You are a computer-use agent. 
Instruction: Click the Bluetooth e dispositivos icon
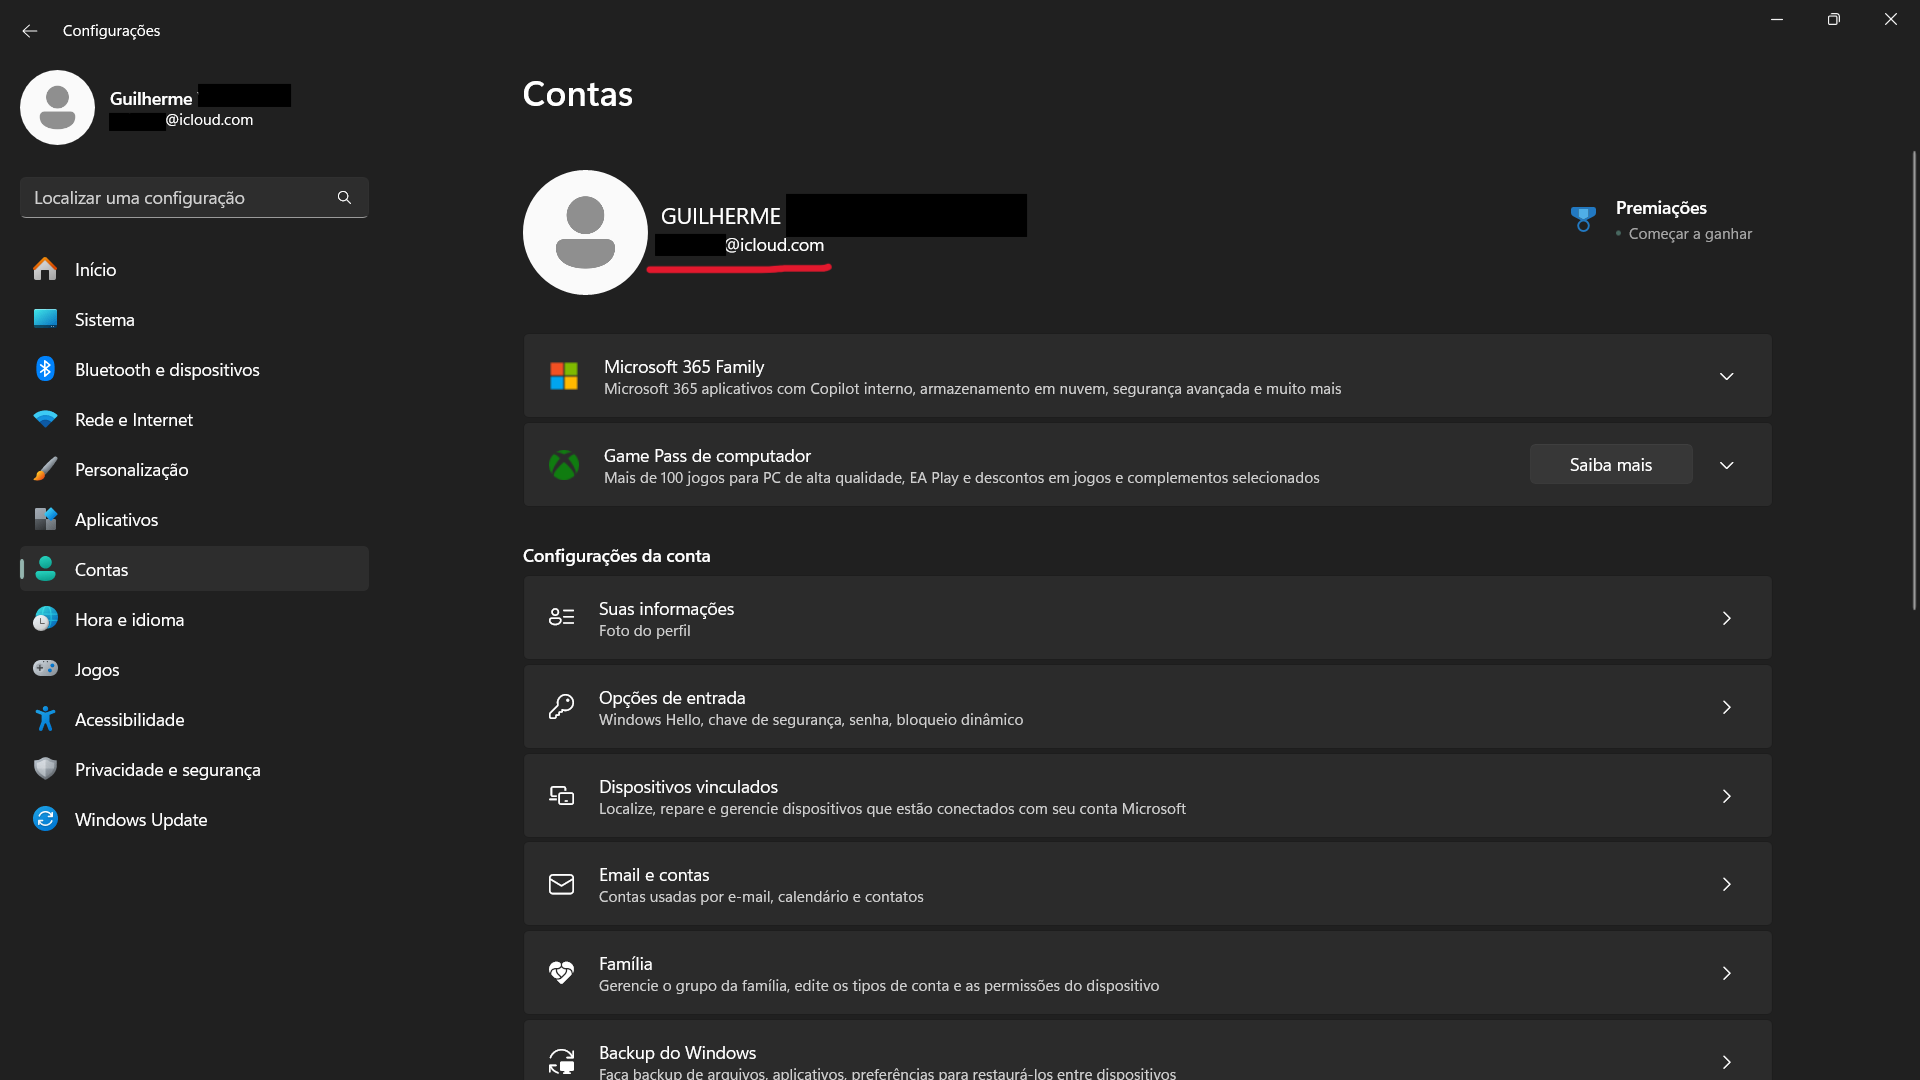tap(45, 369)
